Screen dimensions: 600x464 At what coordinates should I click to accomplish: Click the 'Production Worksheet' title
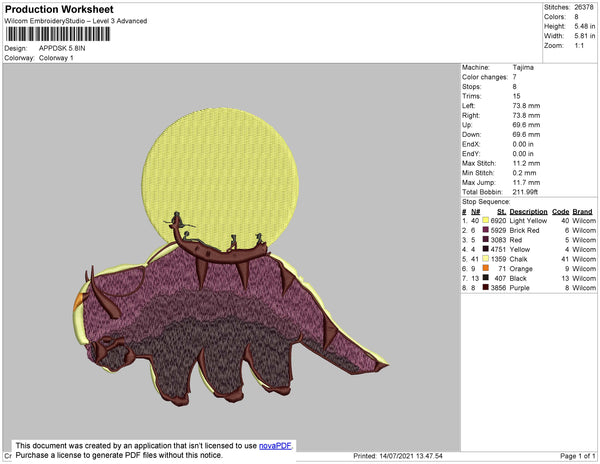pyautogui.click(x=59, y=9)
